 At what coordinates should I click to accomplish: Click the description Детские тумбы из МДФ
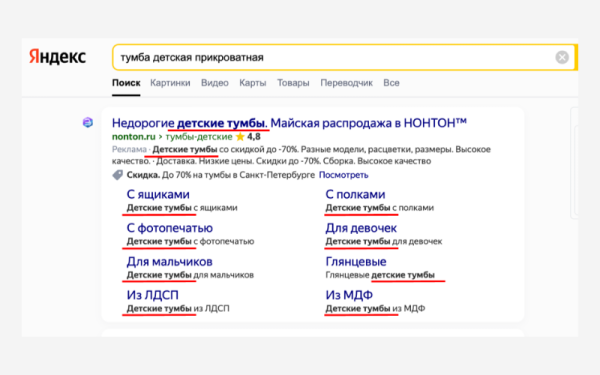[375, 308]
